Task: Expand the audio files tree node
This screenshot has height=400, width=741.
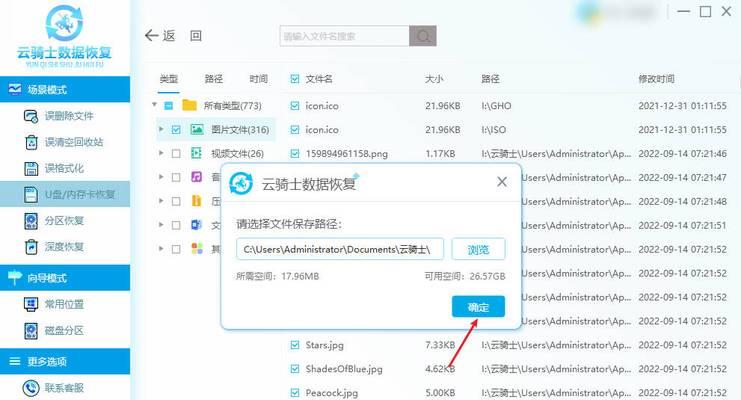Action: tap(161, 177)
